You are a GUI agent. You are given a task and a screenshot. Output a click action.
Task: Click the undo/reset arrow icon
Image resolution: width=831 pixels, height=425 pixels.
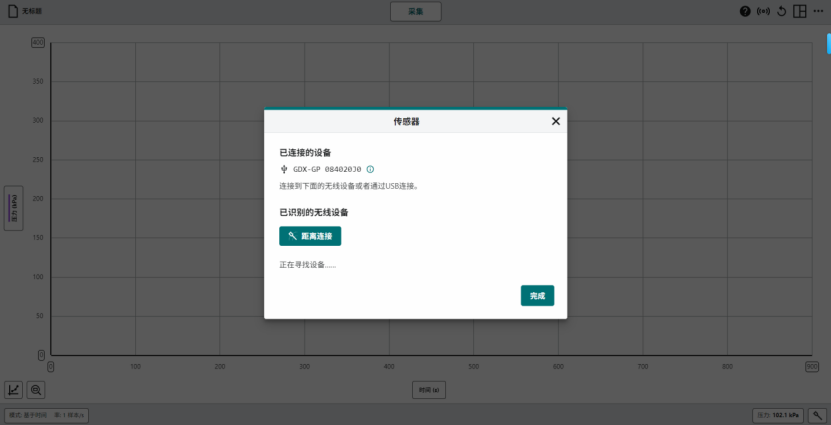click(x=781, y=11)
